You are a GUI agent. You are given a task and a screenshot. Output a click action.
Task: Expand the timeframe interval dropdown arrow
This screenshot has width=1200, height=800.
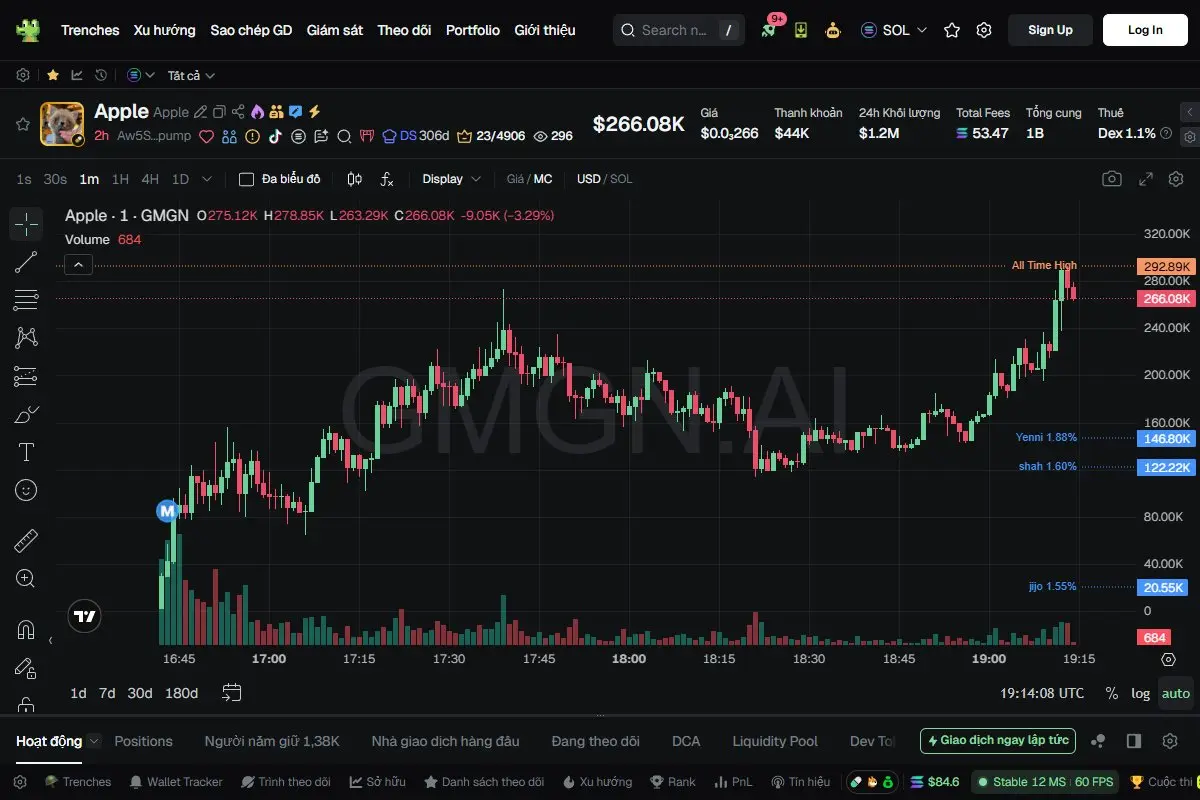207,179
